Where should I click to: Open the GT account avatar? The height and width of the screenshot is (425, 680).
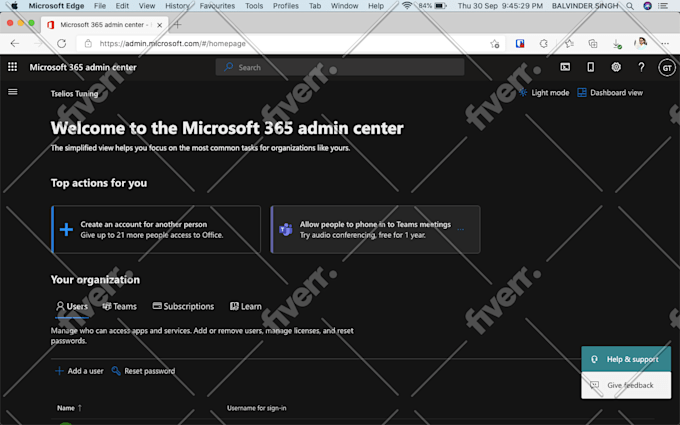click(x=667, y=68)
